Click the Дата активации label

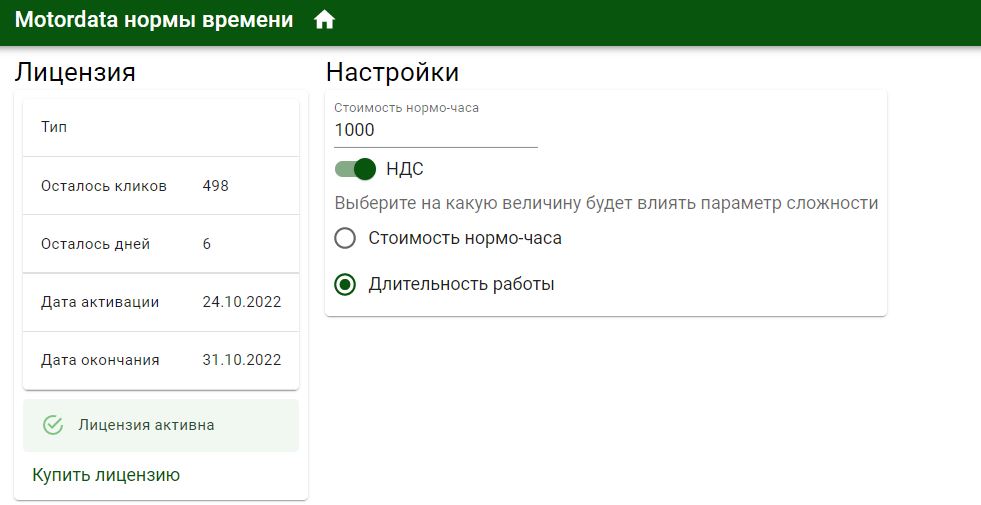pos(100,302)
